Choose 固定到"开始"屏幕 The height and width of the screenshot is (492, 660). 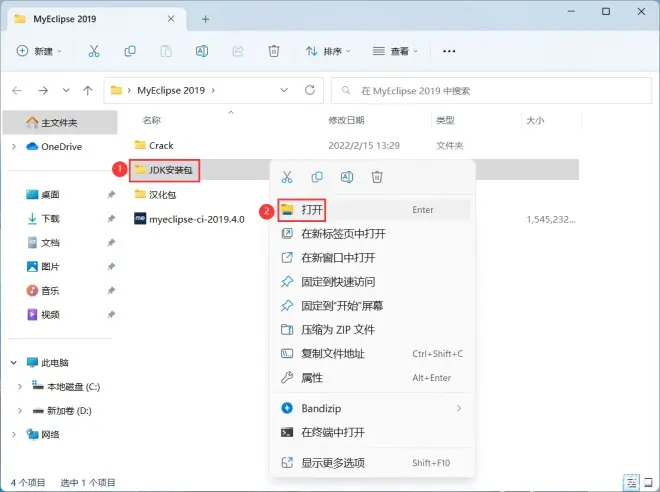click(x=373, y=306)
